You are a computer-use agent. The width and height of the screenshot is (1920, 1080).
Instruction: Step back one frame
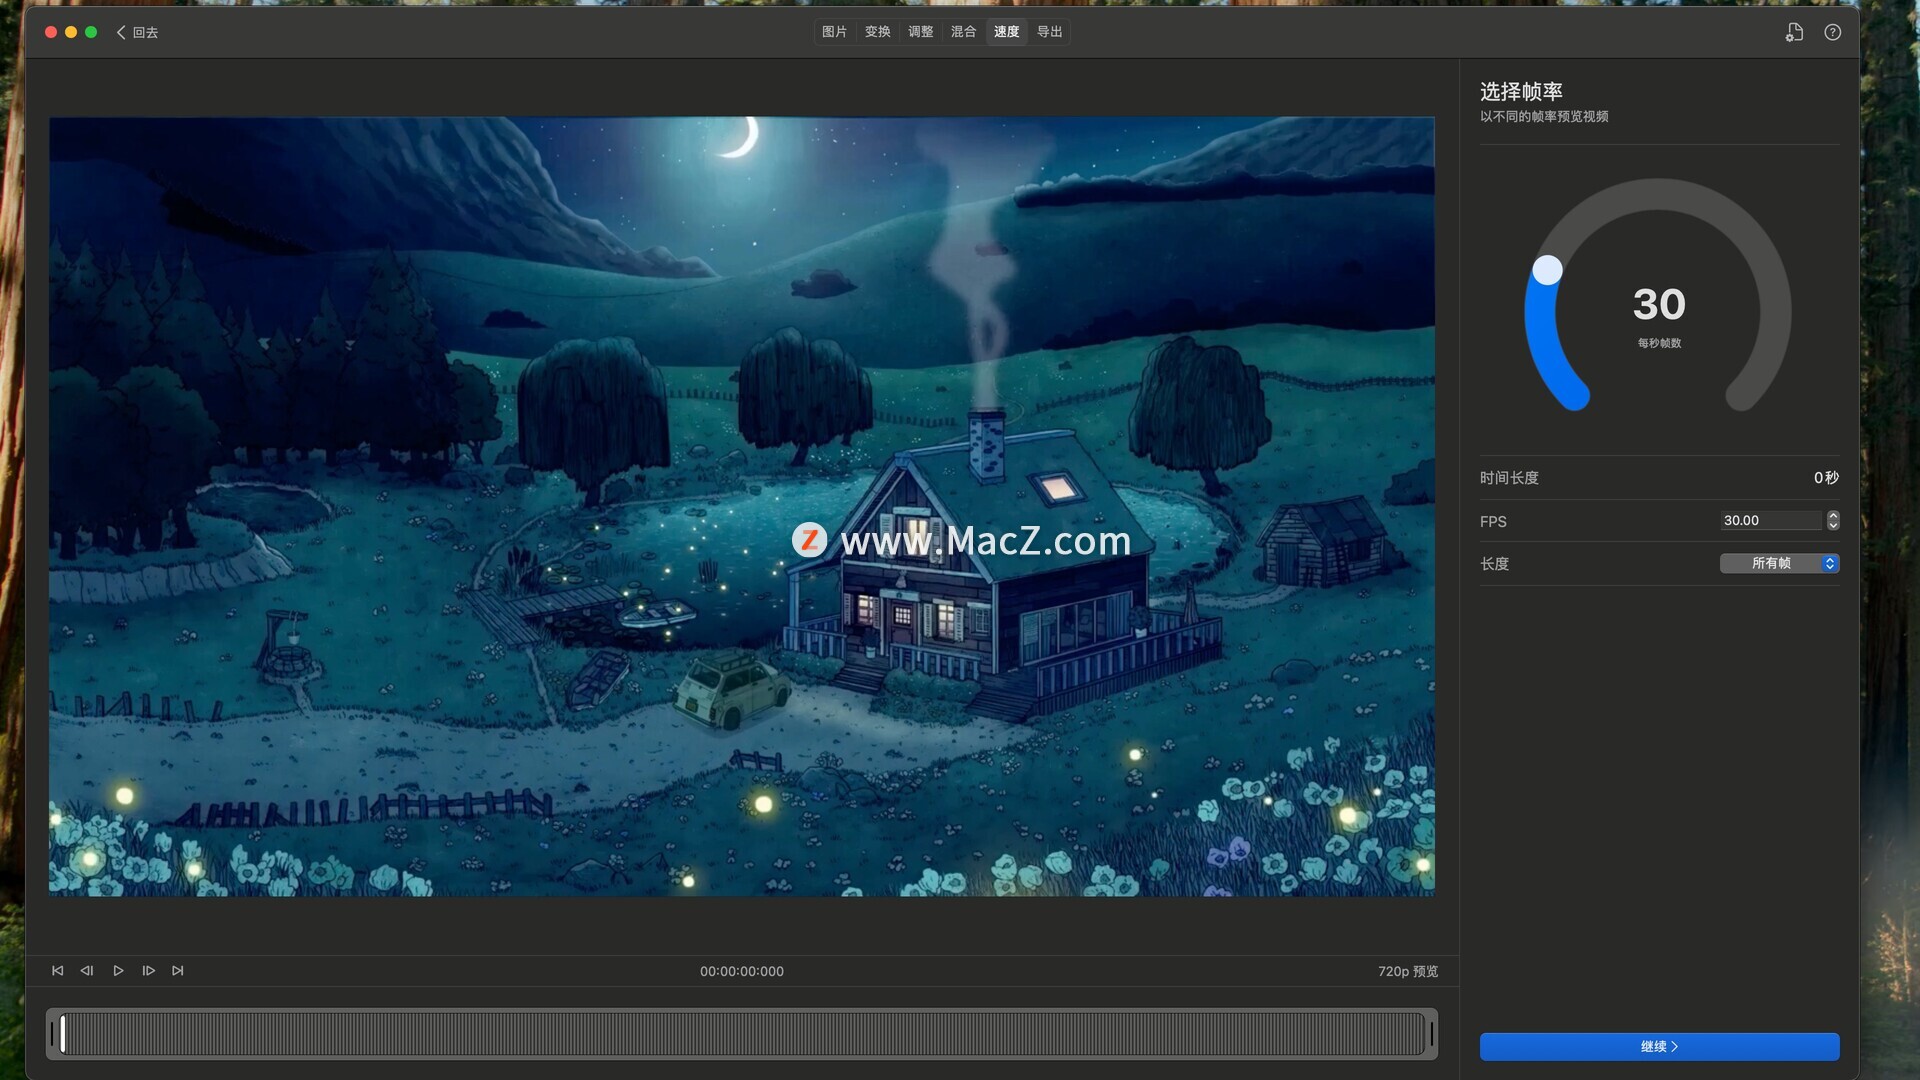[x=87, y=971]
